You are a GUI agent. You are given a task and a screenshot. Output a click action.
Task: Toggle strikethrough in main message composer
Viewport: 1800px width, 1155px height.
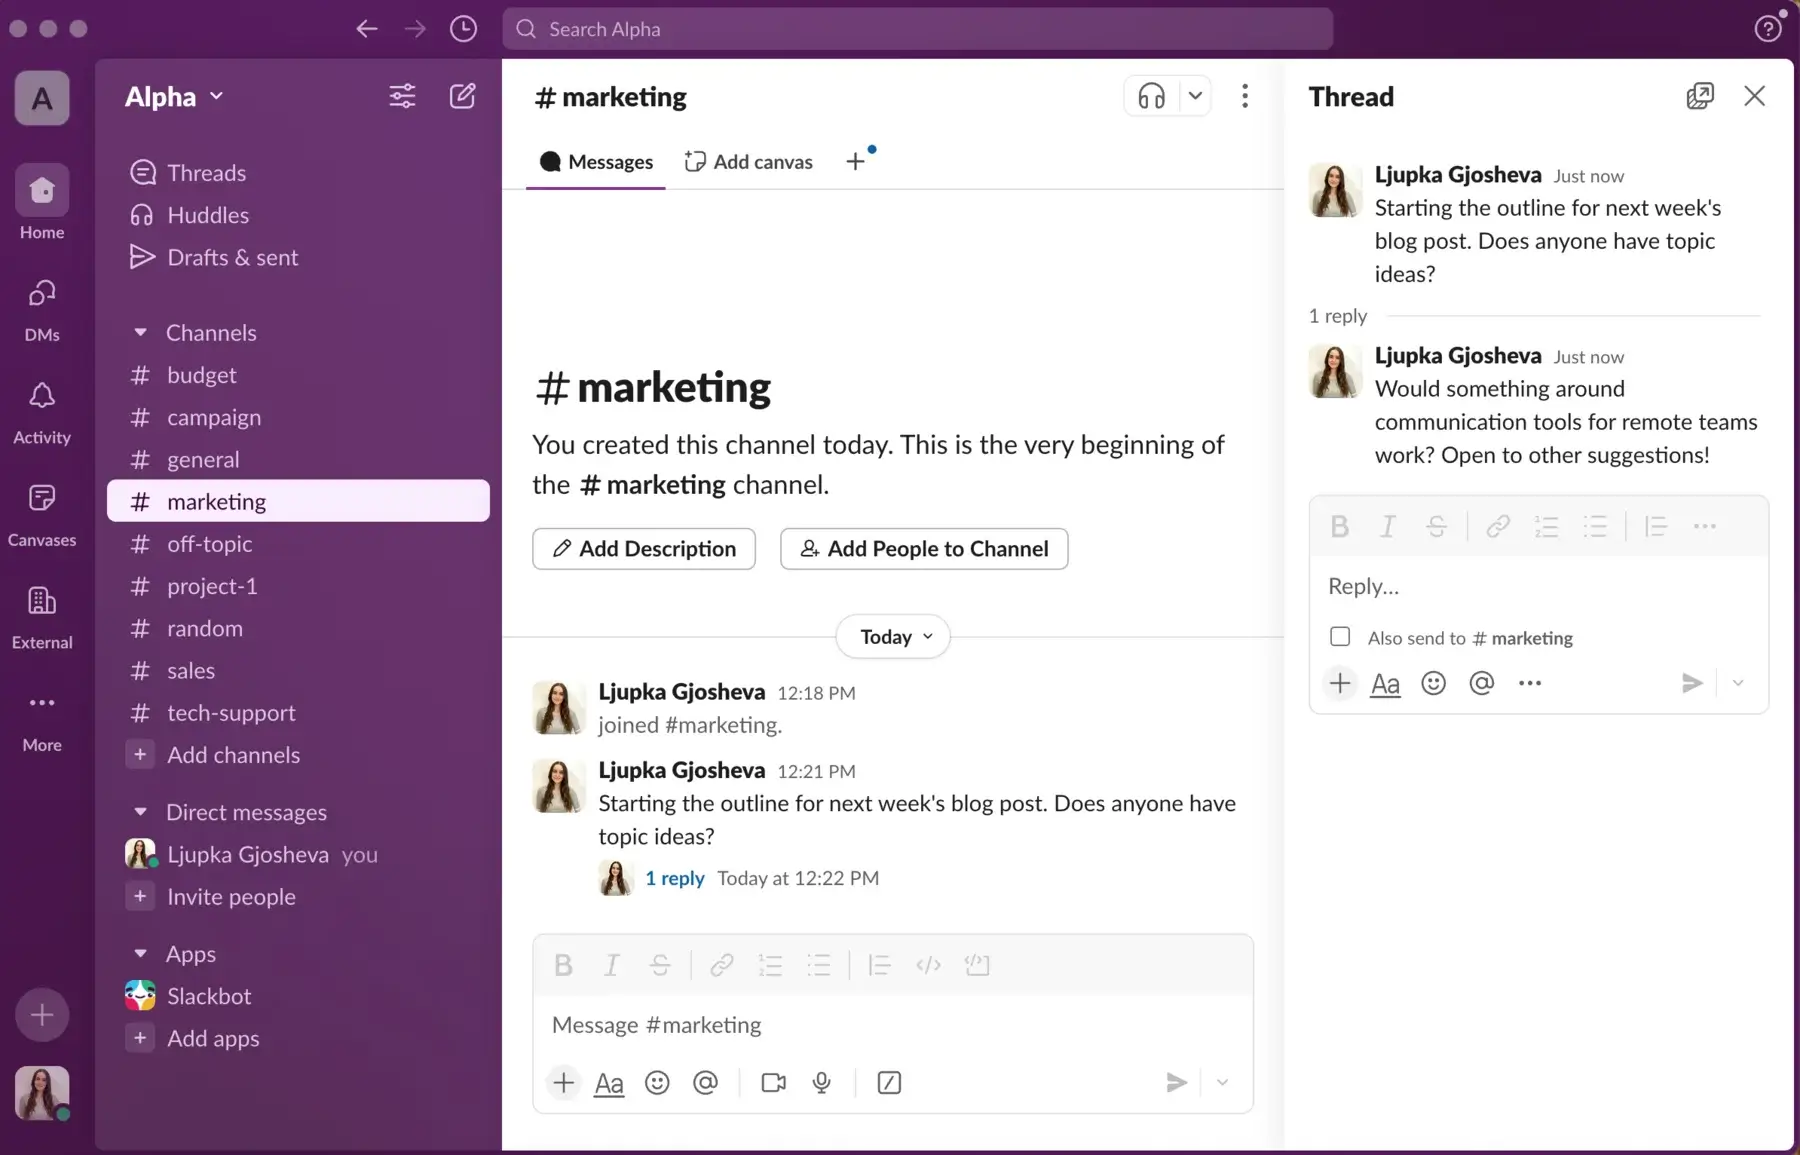coord(660,965)
